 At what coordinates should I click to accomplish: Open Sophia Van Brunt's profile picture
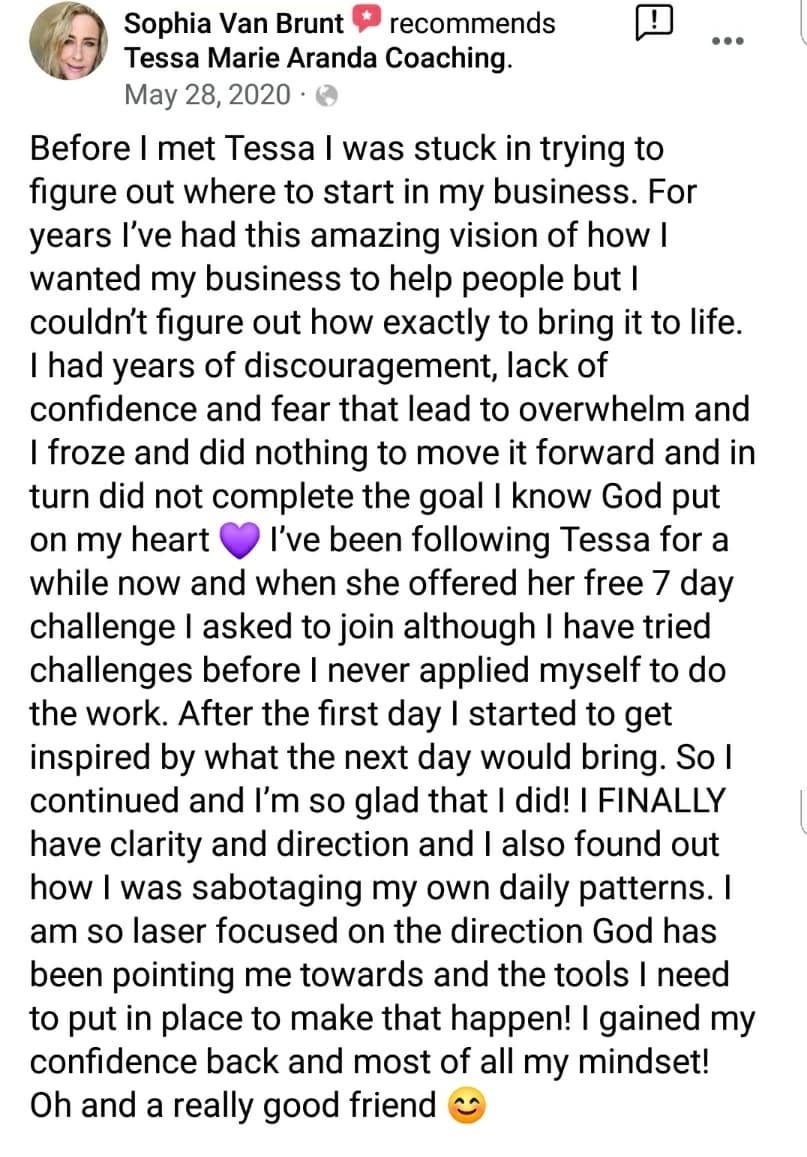68,41
